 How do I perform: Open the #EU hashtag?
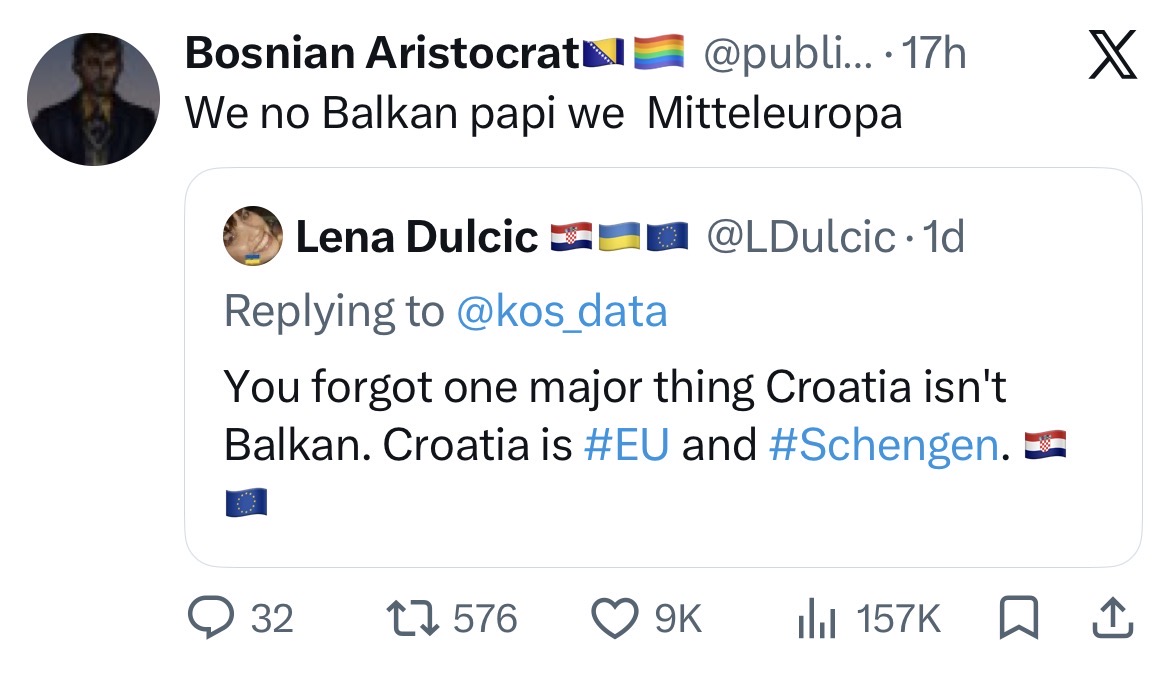[627, 445]
